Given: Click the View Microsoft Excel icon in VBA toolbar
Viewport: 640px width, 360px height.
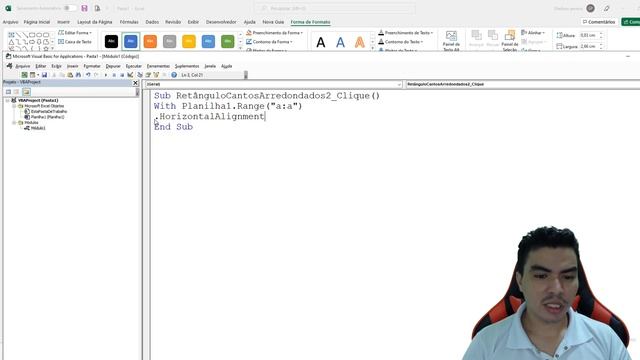Looking at the screenshot, I should tap(24, 75).
